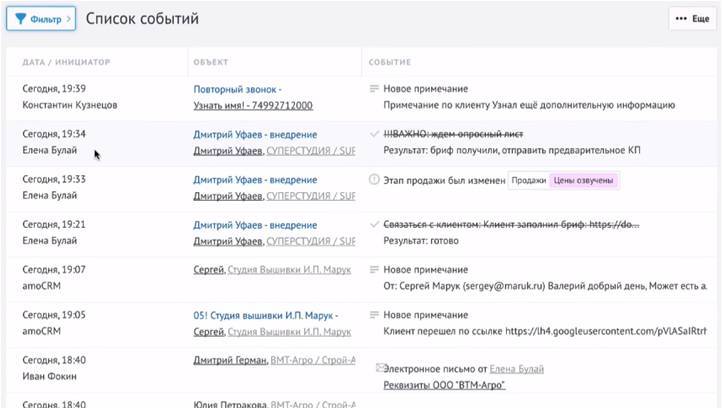Click the info icon near Этап продажи был изменен
722x409 pixels.
374,180
